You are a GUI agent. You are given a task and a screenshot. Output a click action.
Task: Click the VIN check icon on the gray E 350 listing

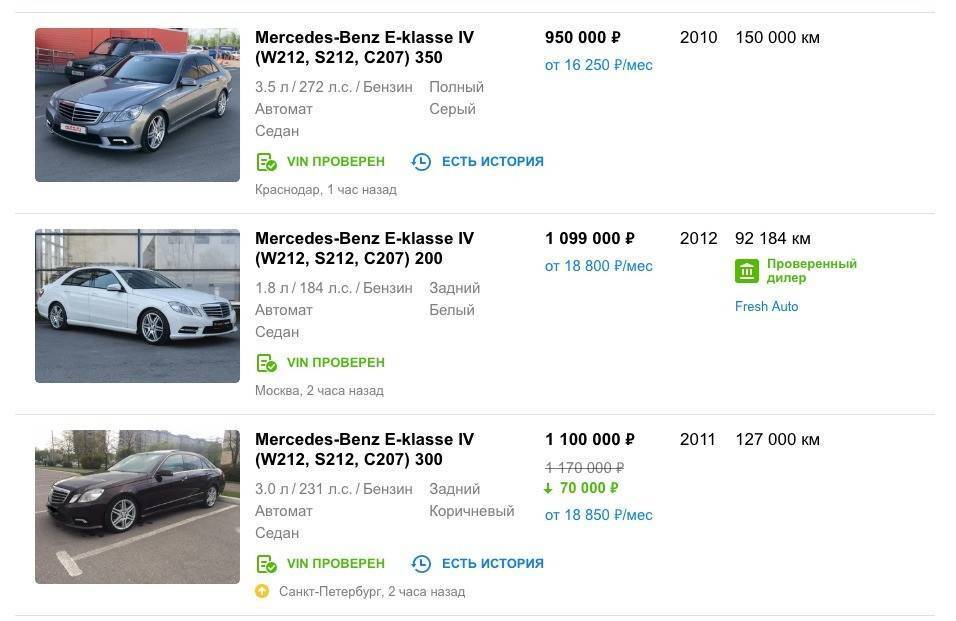click(x=266, y=162)
